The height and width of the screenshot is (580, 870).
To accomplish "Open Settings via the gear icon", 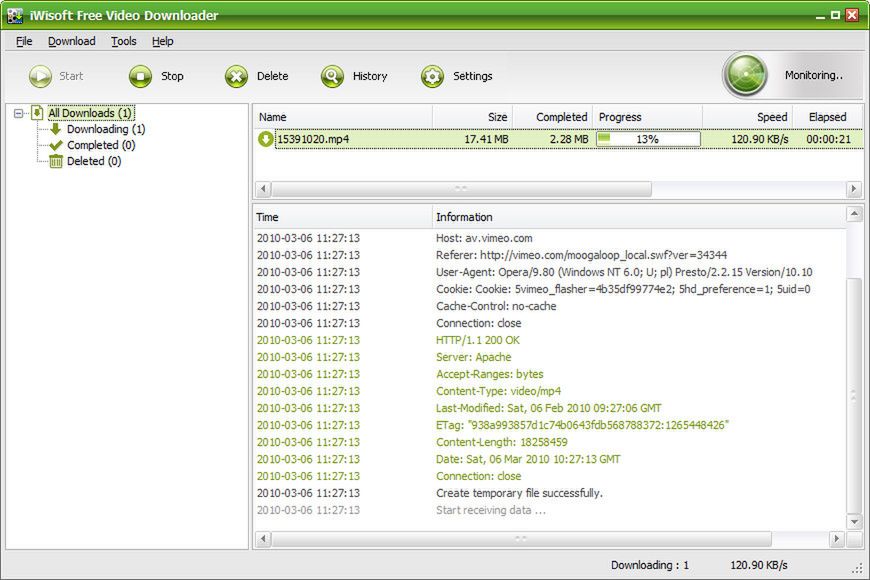I will point(432,76).
